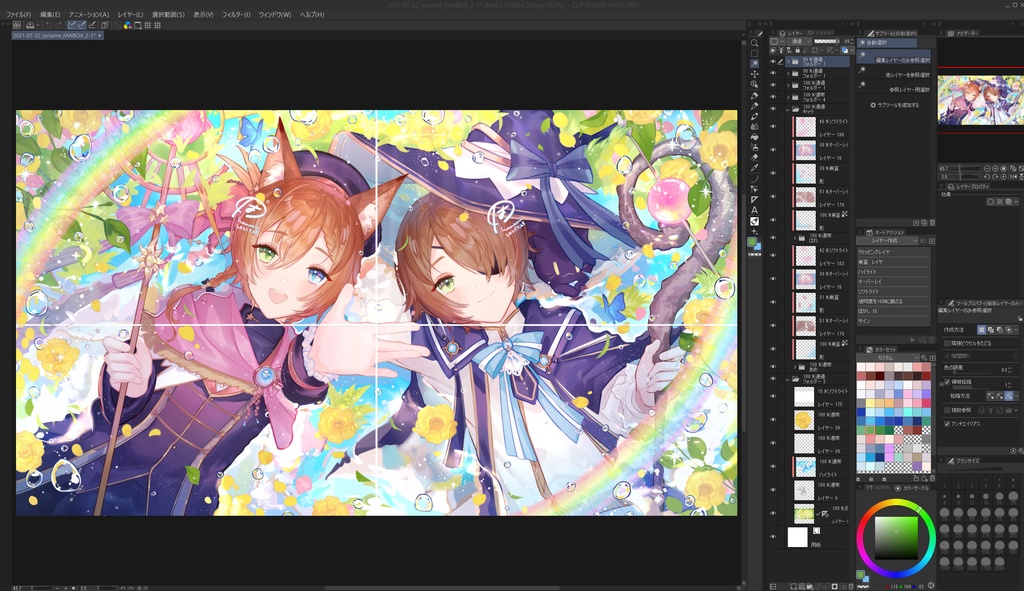1024x591 pixels.
Task: Select the rectangular selection marquee tool
Action: click(754, 54)
